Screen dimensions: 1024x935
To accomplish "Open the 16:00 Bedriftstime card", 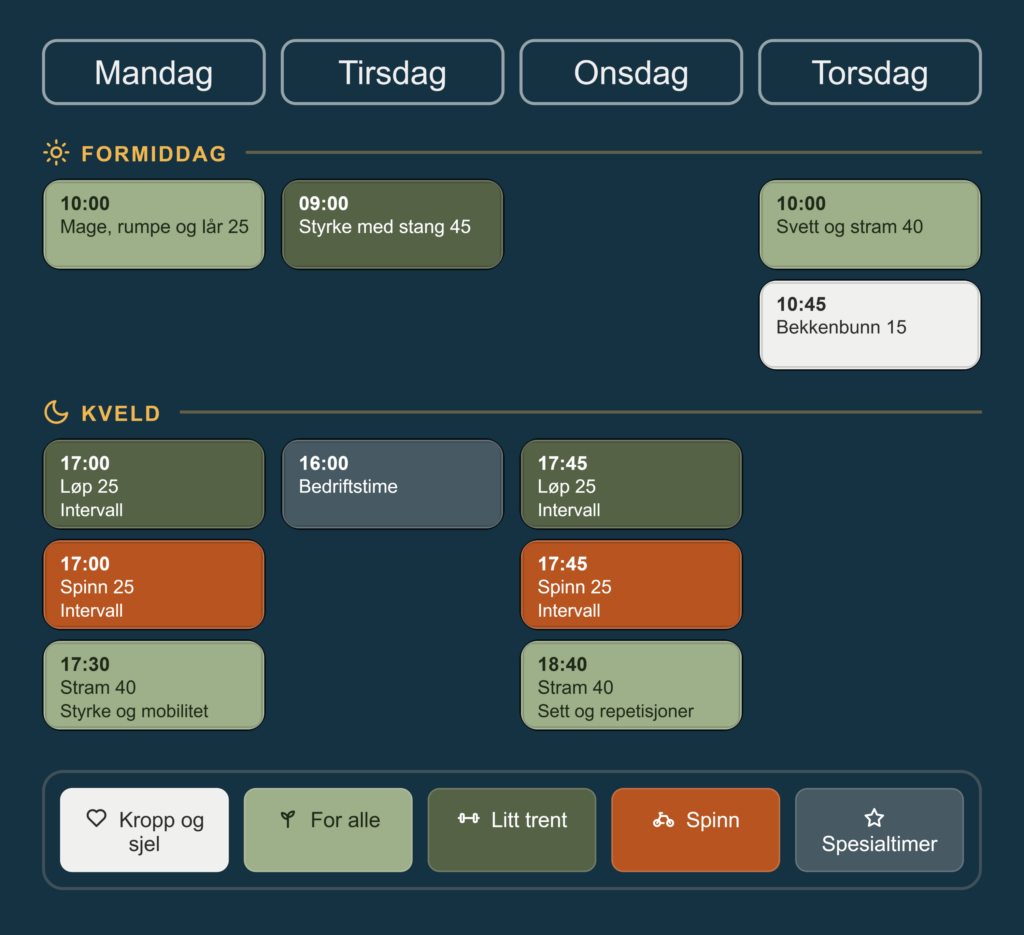I will (x=392, y=484).
